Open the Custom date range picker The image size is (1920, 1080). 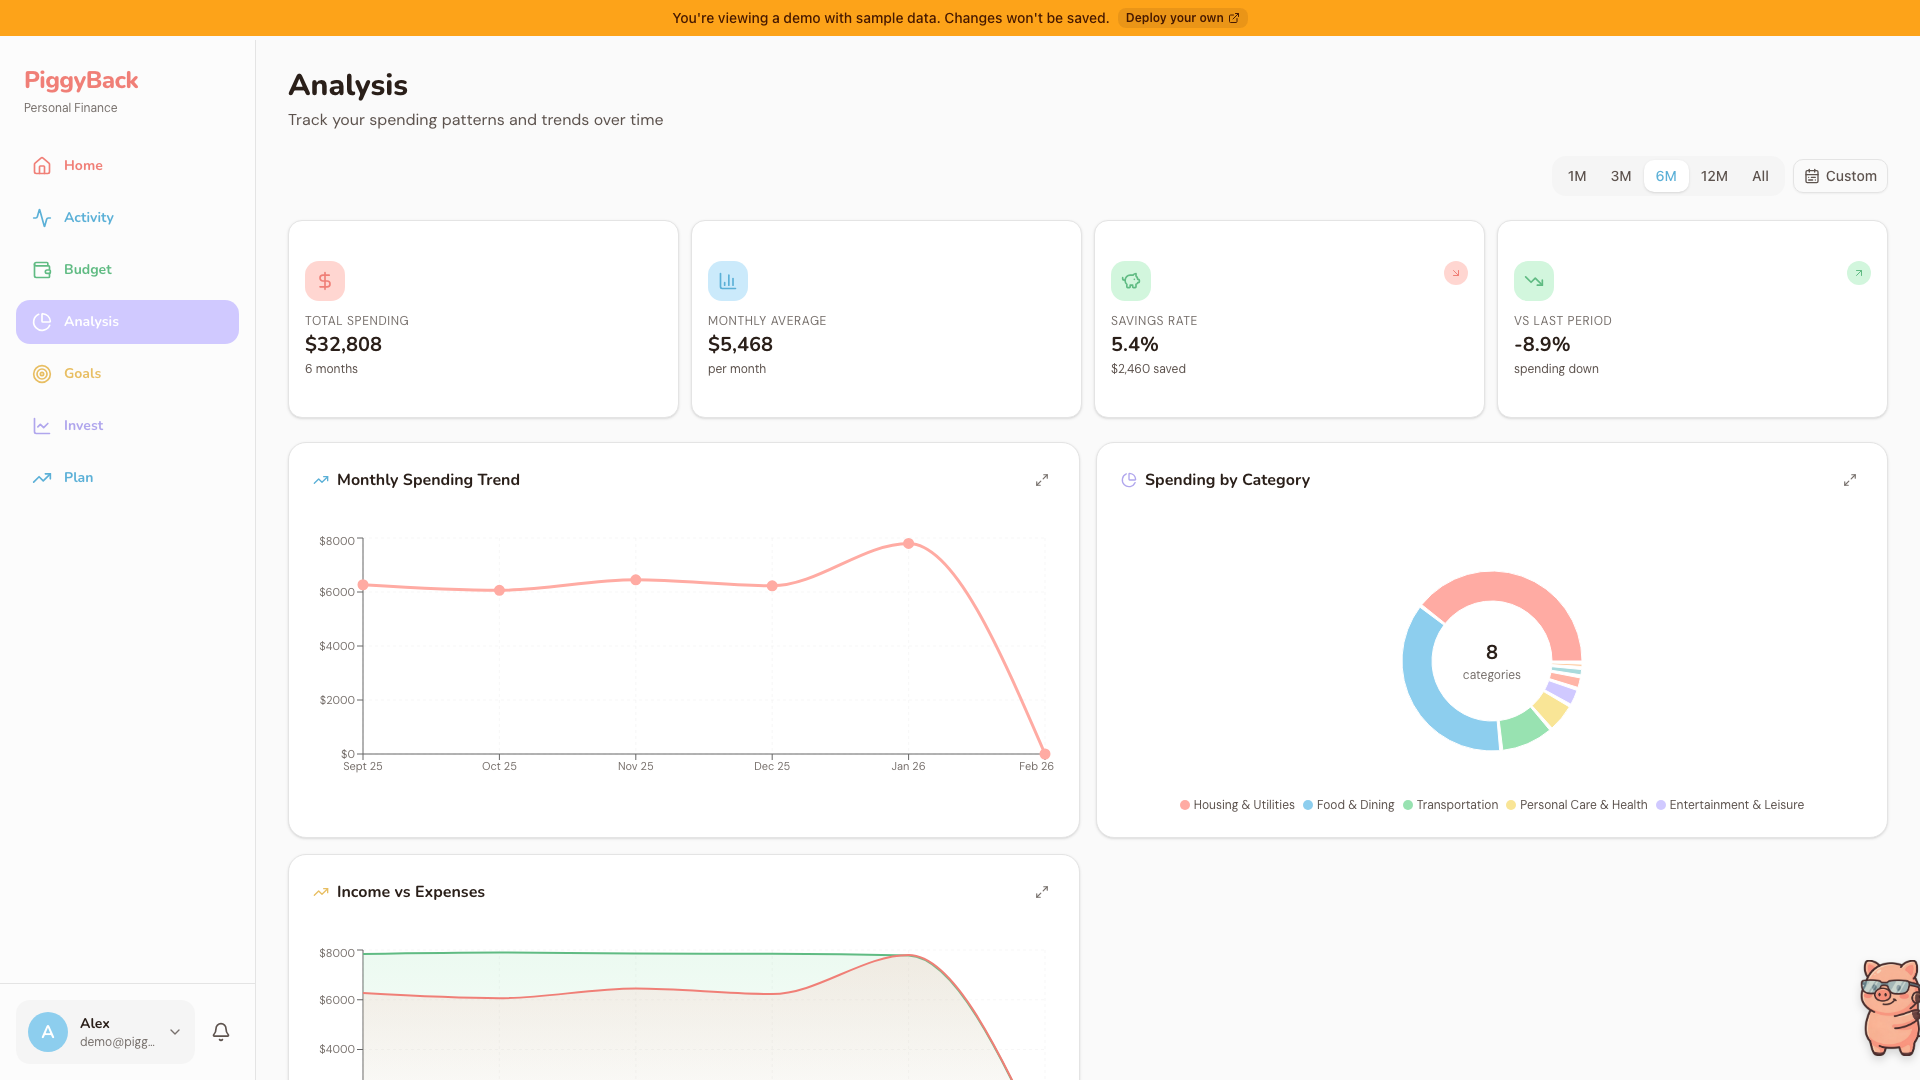(1840, 177)
